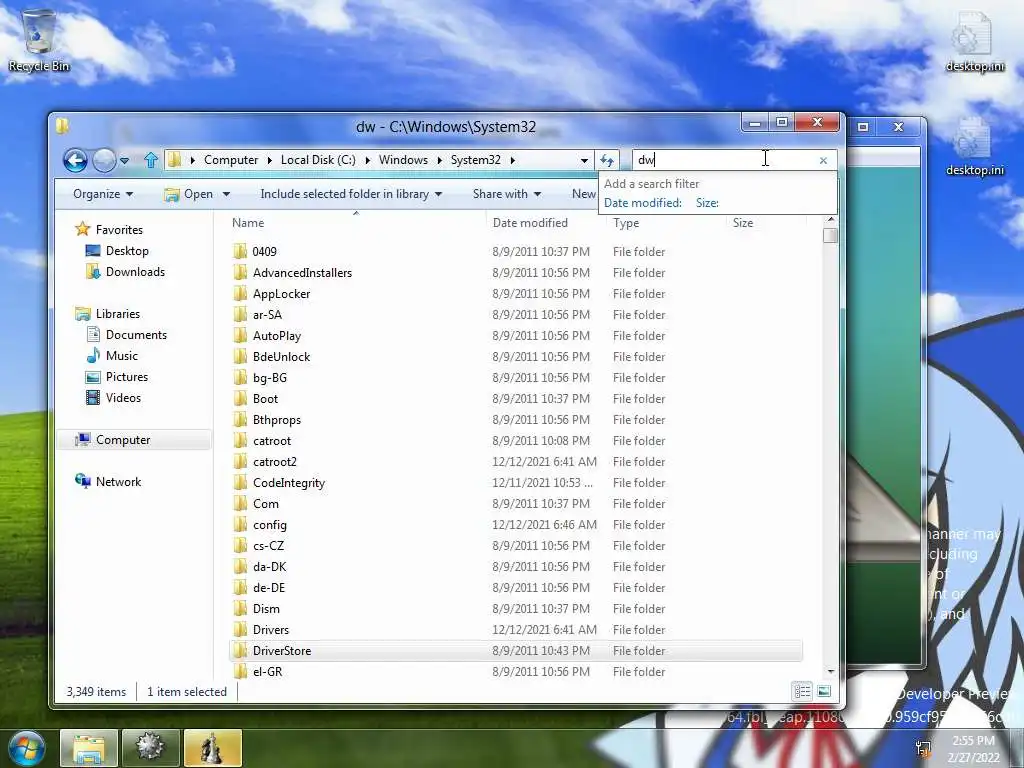The width and height of the screenshot is (1024, 768).
Task: Open Include selected folder in library menu
Action: pyautogui.click(x=351, y=194)
